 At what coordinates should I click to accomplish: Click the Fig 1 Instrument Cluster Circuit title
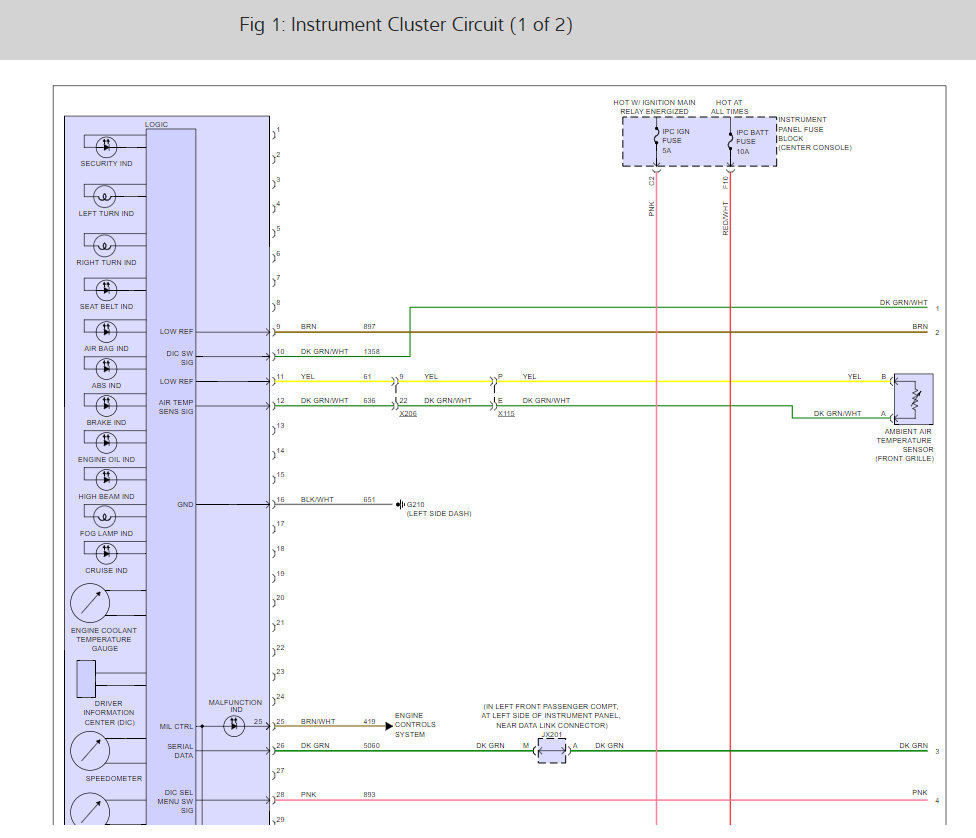[406, 25]
